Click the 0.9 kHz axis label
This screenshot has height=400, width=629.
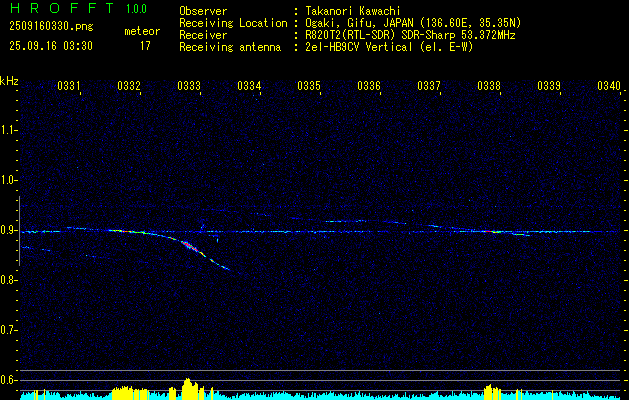pyautogui.click(x=8, y=230)
